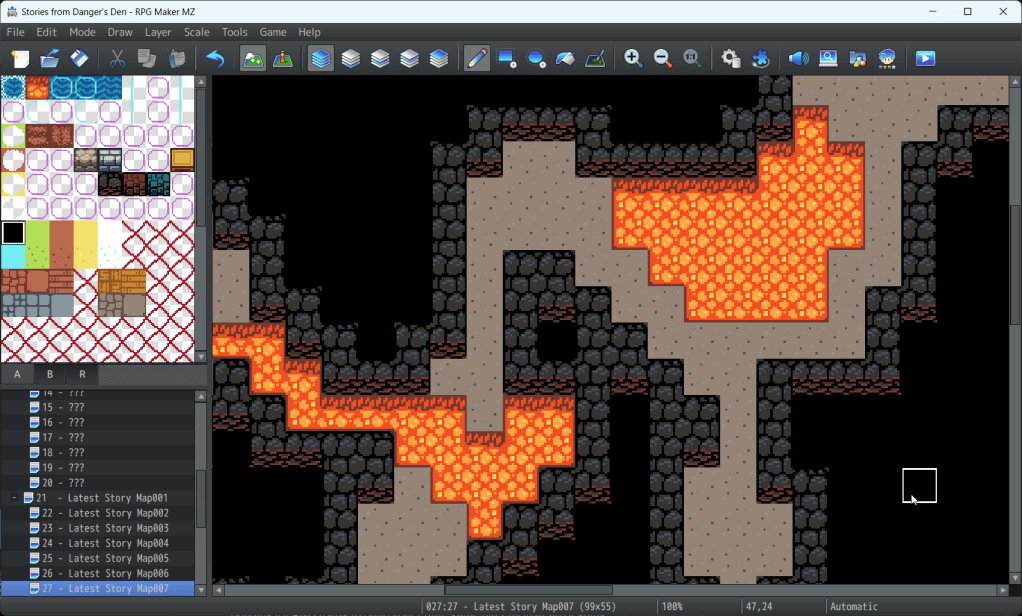Pick the black tile in the palette
1022x616 pixels.
(13, 233)
